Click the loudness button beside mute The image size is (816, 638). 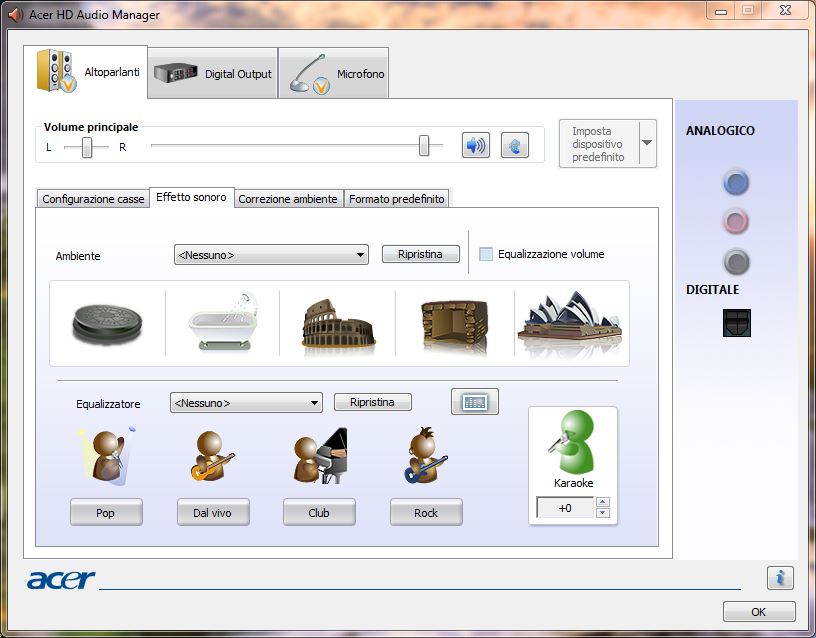(515, 145)
